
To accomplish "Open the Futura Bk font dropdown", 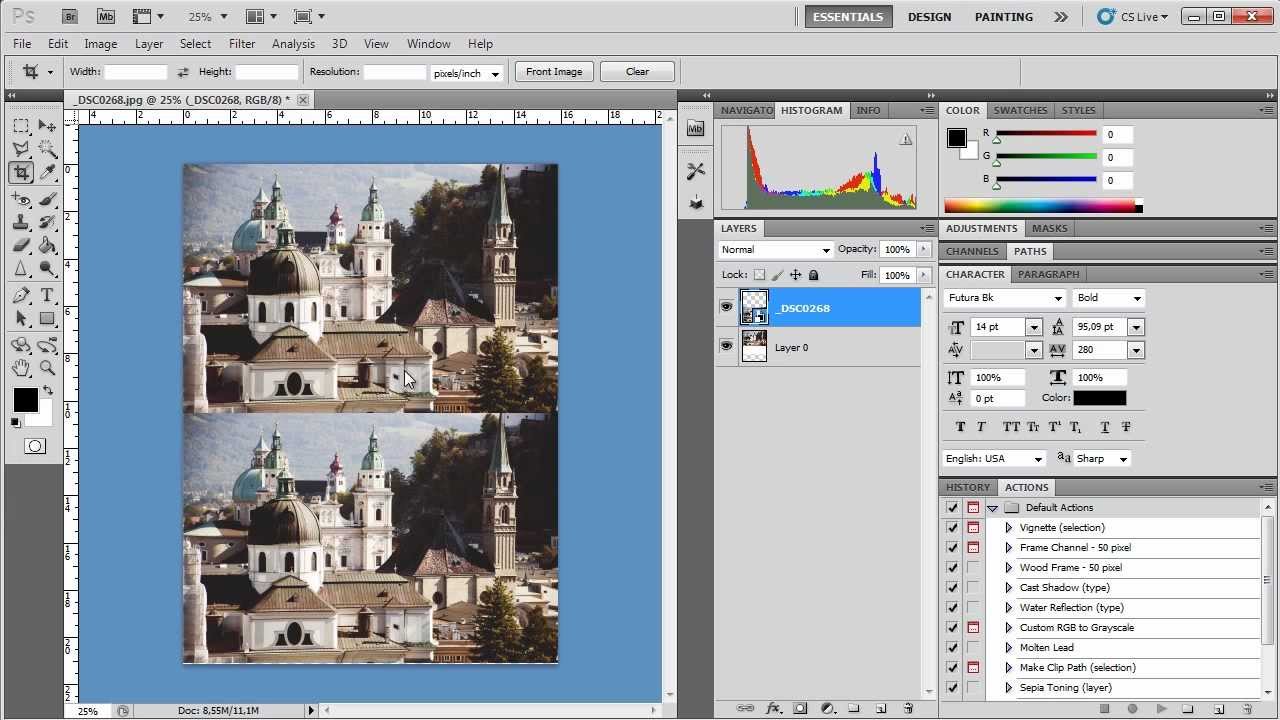I will click(1005, 298).
